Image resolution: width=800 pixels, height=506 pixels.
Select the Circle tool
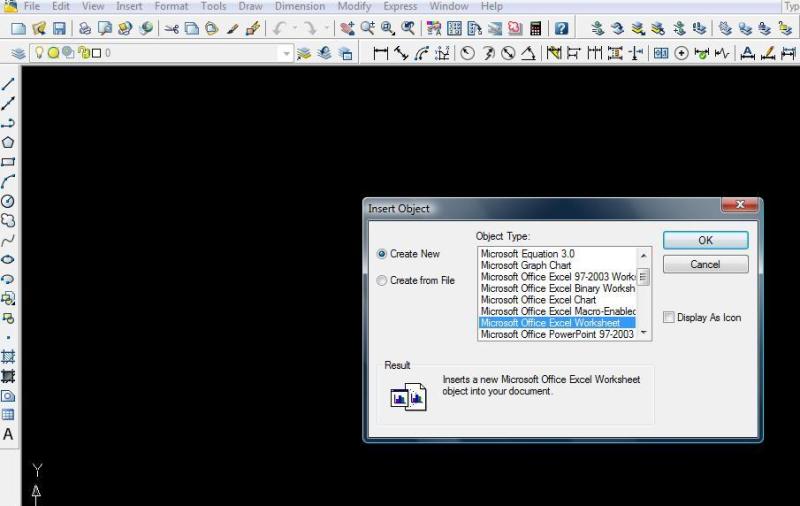coord(8,201)
